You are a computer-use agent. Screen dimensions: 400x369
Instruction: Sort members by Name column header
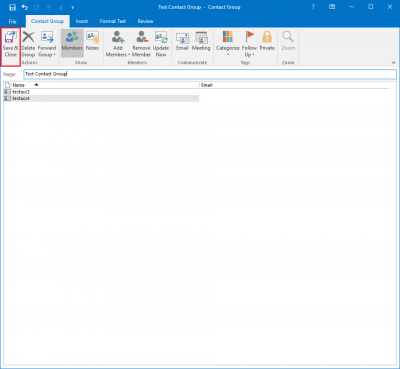tap(102, 85)
